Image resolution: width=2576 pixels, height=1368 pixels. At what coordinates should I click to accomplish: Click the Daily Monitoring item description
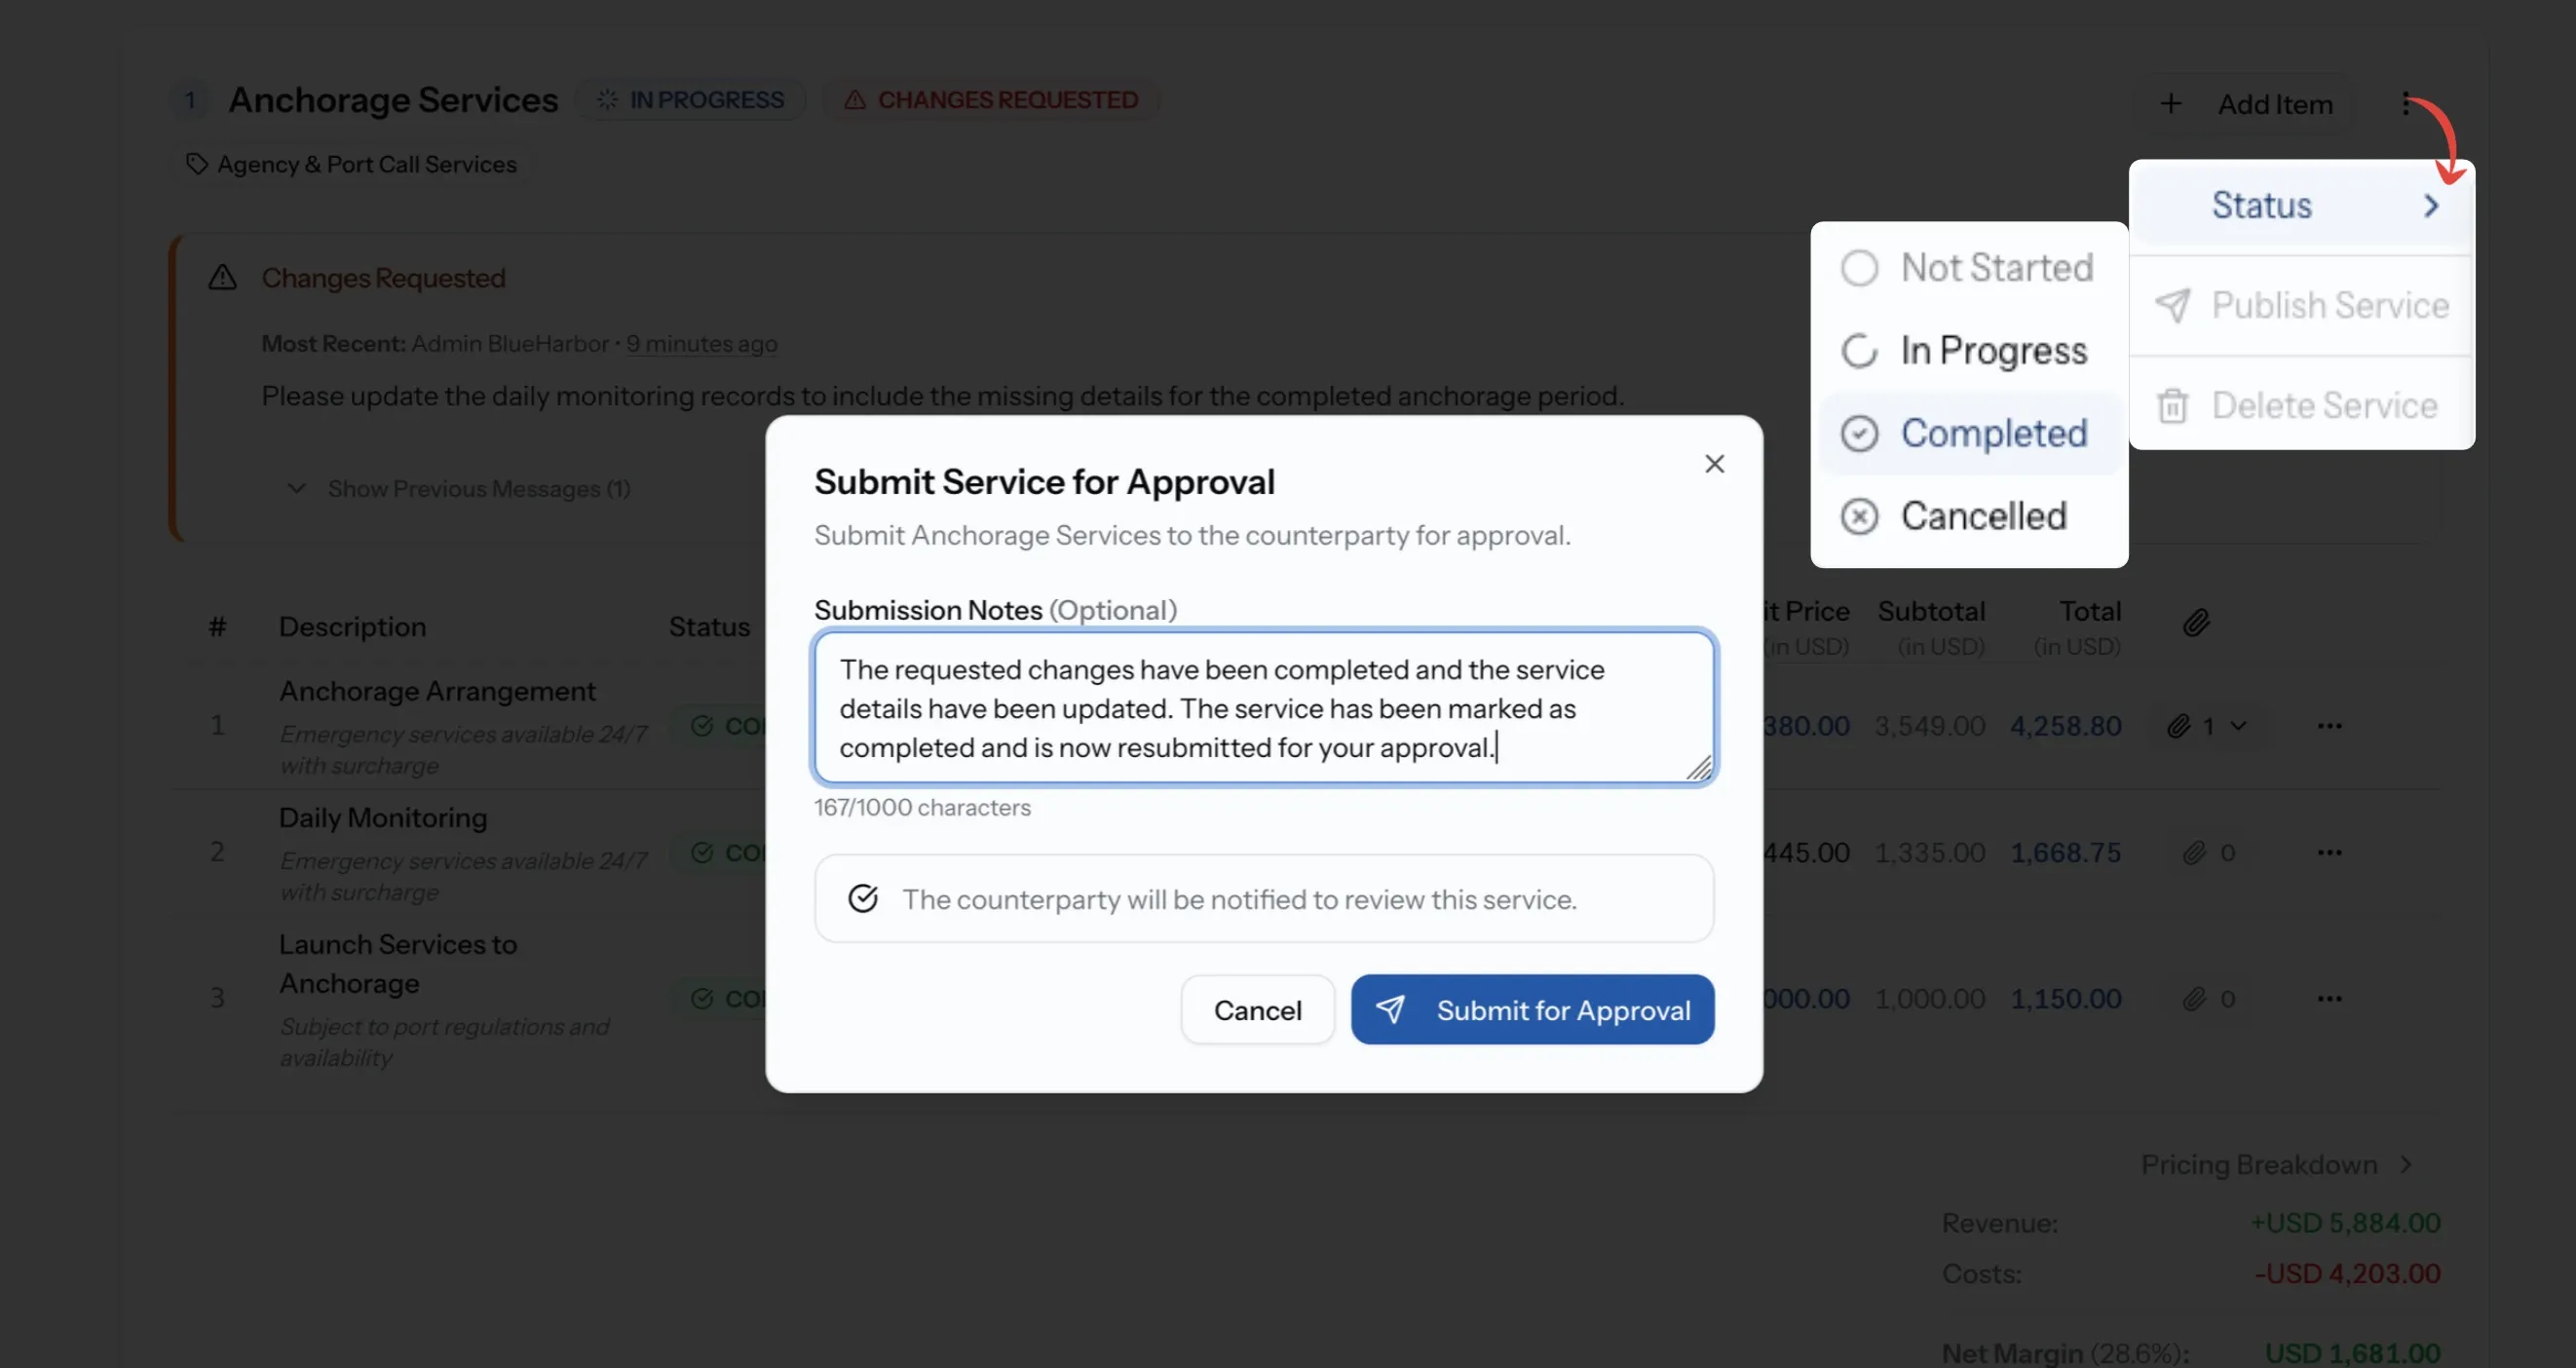tap(383, 818)
